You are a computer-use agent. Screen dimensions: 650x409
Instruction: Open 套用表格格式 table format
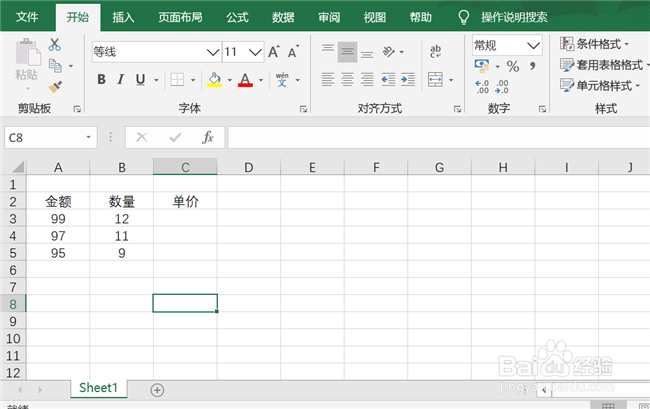[x=604, y=65]
